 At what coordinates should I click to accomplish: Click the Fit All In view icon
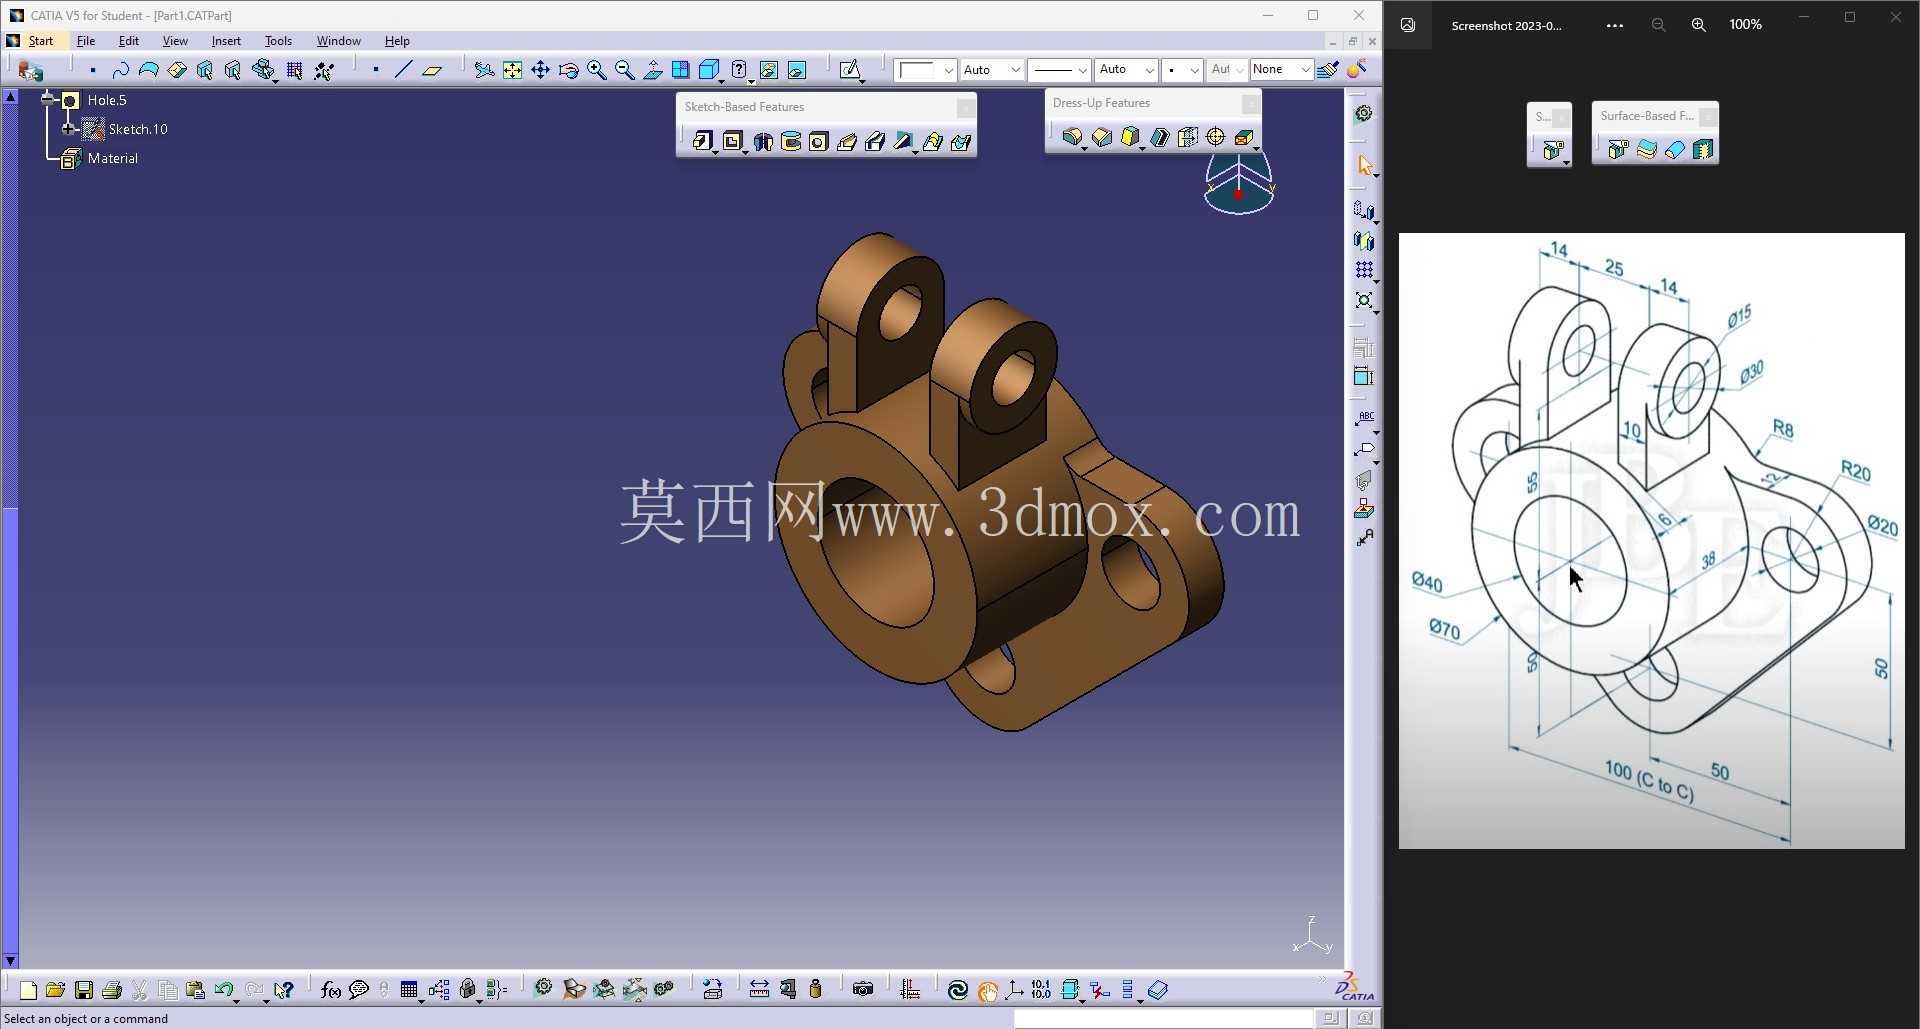coord(512,70)
